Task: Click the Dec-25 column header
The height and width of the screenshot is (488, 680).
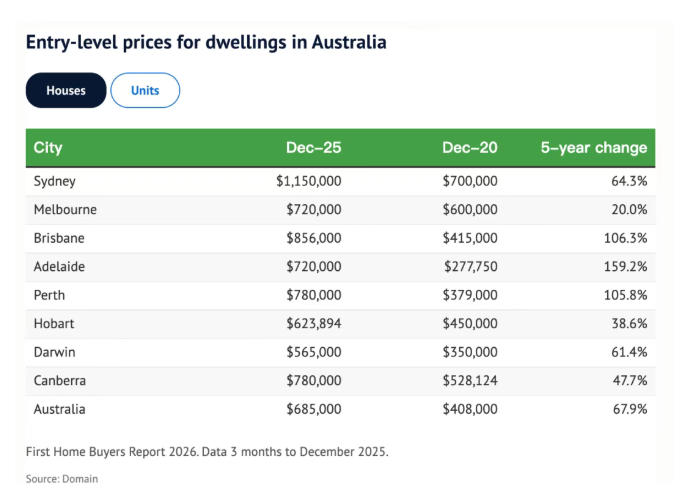Action: (313, 148)
